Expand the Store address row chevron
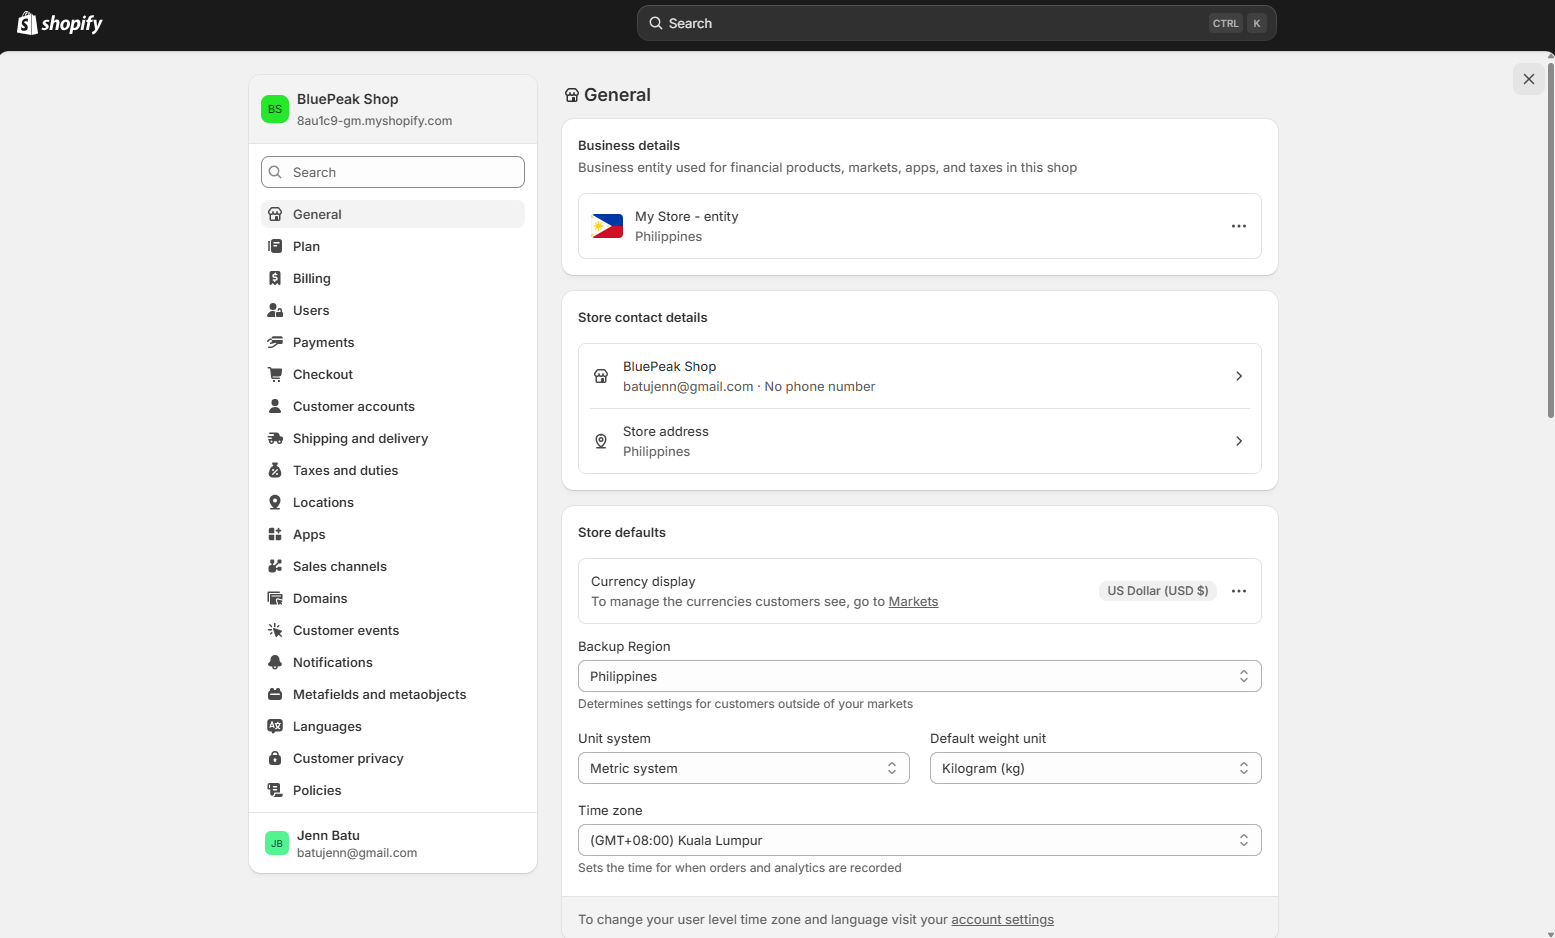 pos(1239,441)
